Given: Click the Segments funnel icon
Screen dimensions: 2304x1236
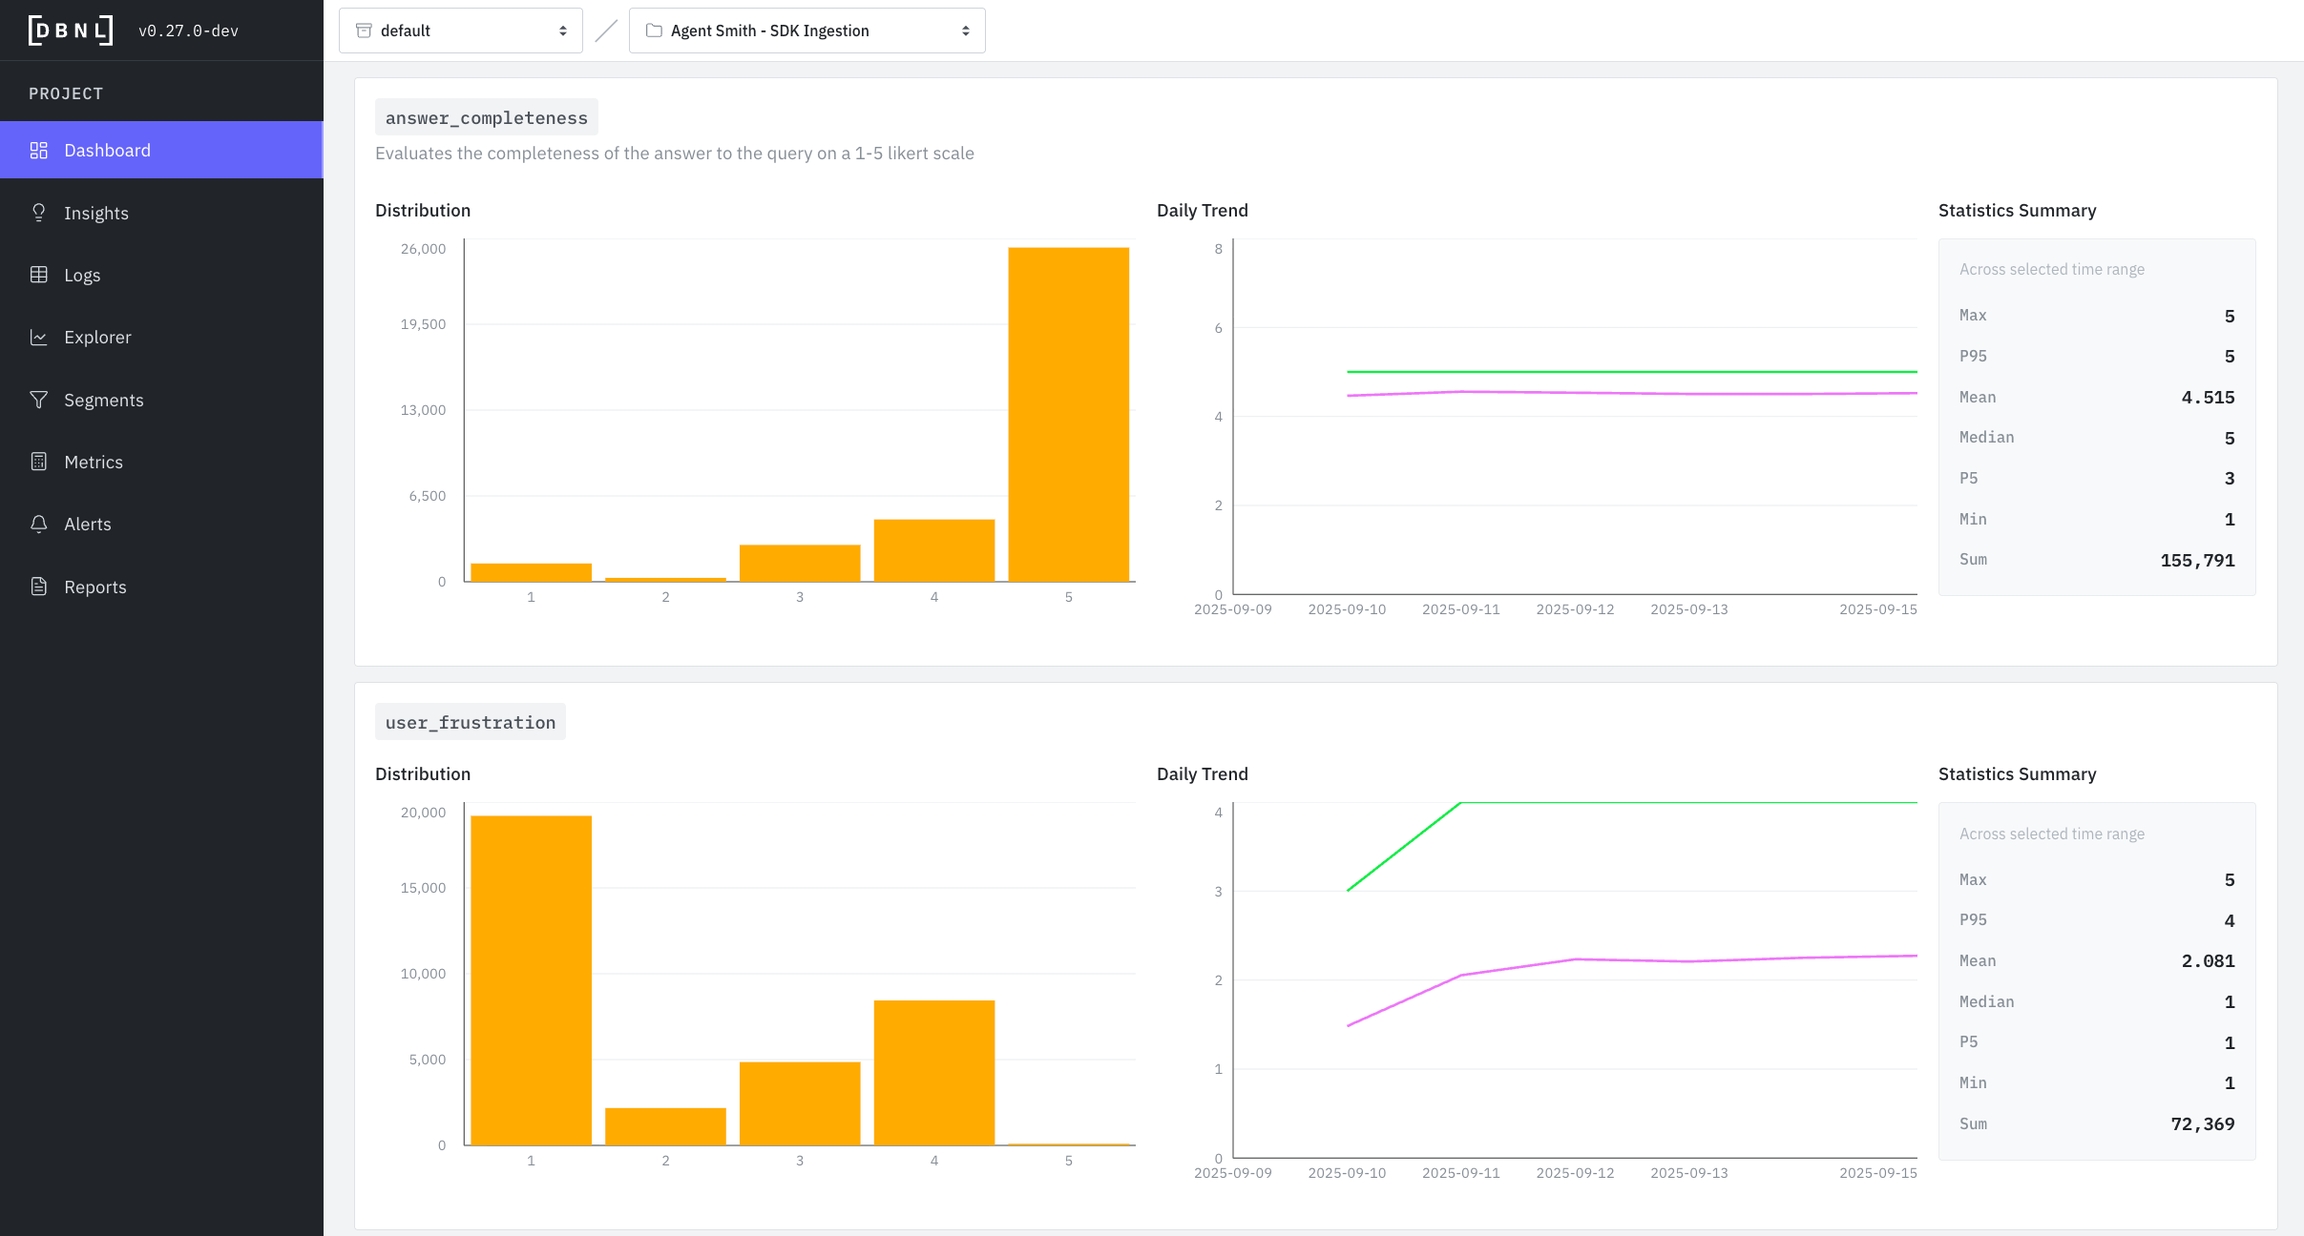Looking at the screenshot, I should pyautogui.click(x=39, y=400).
